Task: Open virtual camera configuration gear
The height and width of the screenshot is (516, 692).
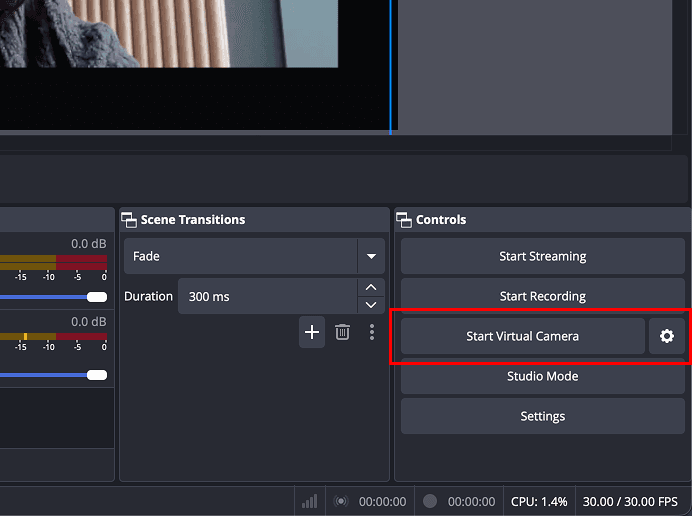Action: click(x=667, y=337)
